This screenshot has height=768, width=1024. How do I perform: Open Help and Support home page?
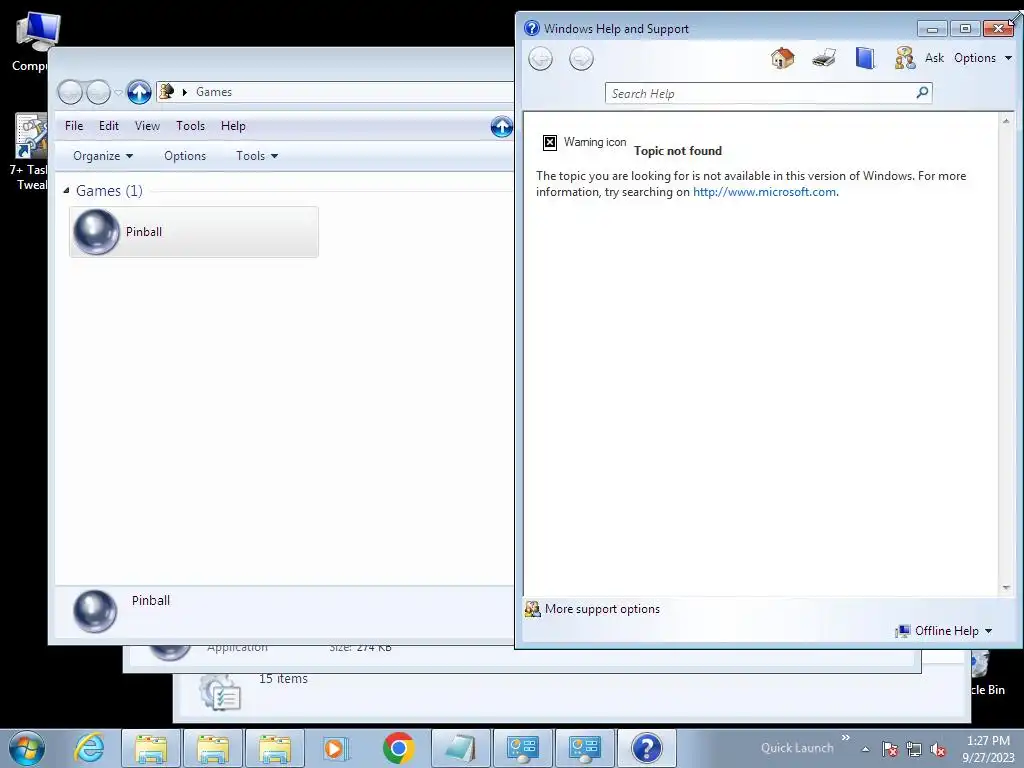[x=782, y=58]
